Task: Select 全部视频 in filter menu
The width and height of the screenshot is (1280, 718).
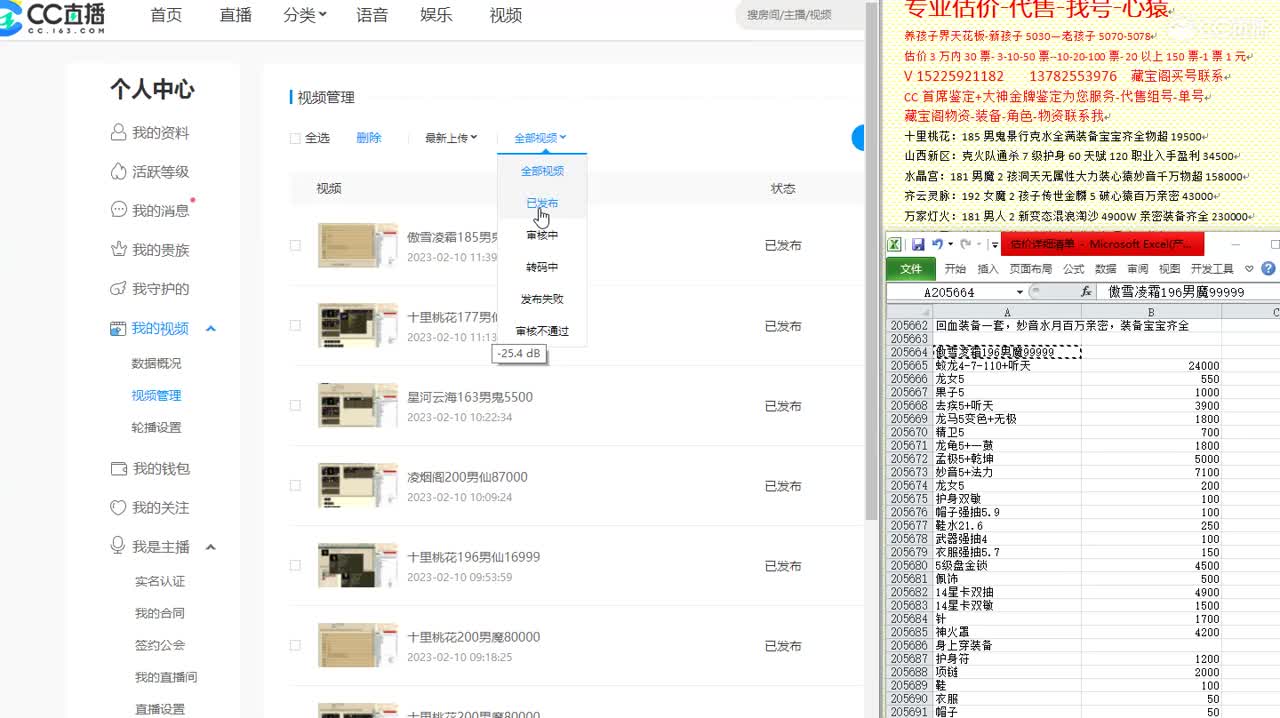Action: click(x=542, y=171)
